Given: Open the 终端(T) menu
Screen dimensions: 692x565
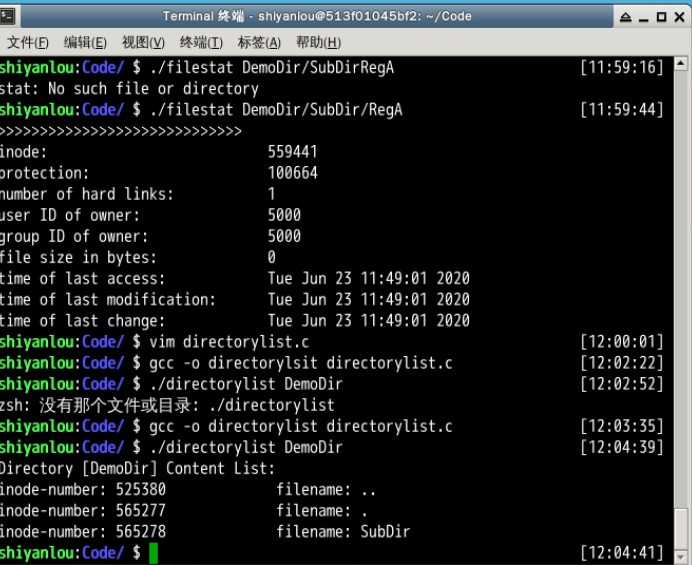Looking at the screenshot, I should (201, 42).
